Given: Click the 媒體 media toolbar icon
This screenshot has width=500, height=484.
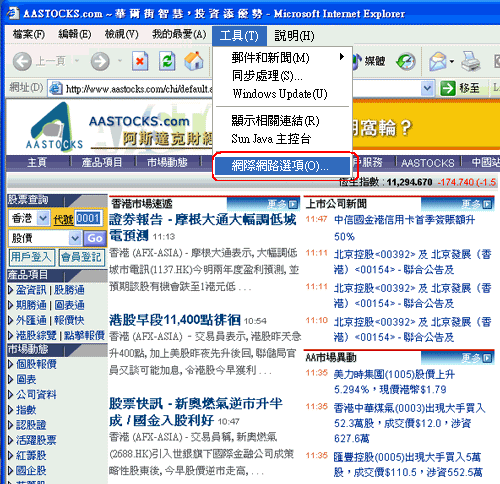Looking at the screenshot, I should pos(369,61).
